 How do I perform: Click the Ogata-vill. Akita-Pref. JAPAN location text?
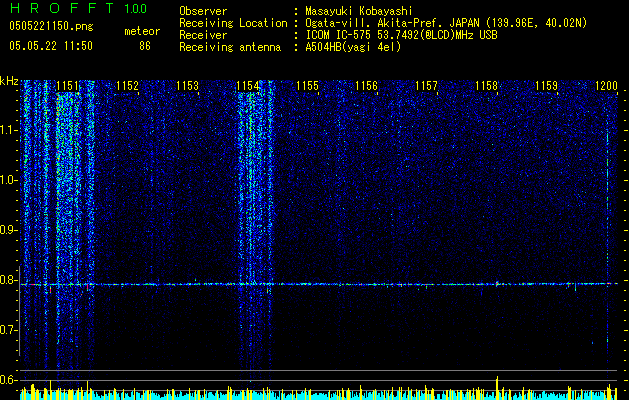[446, 23]
